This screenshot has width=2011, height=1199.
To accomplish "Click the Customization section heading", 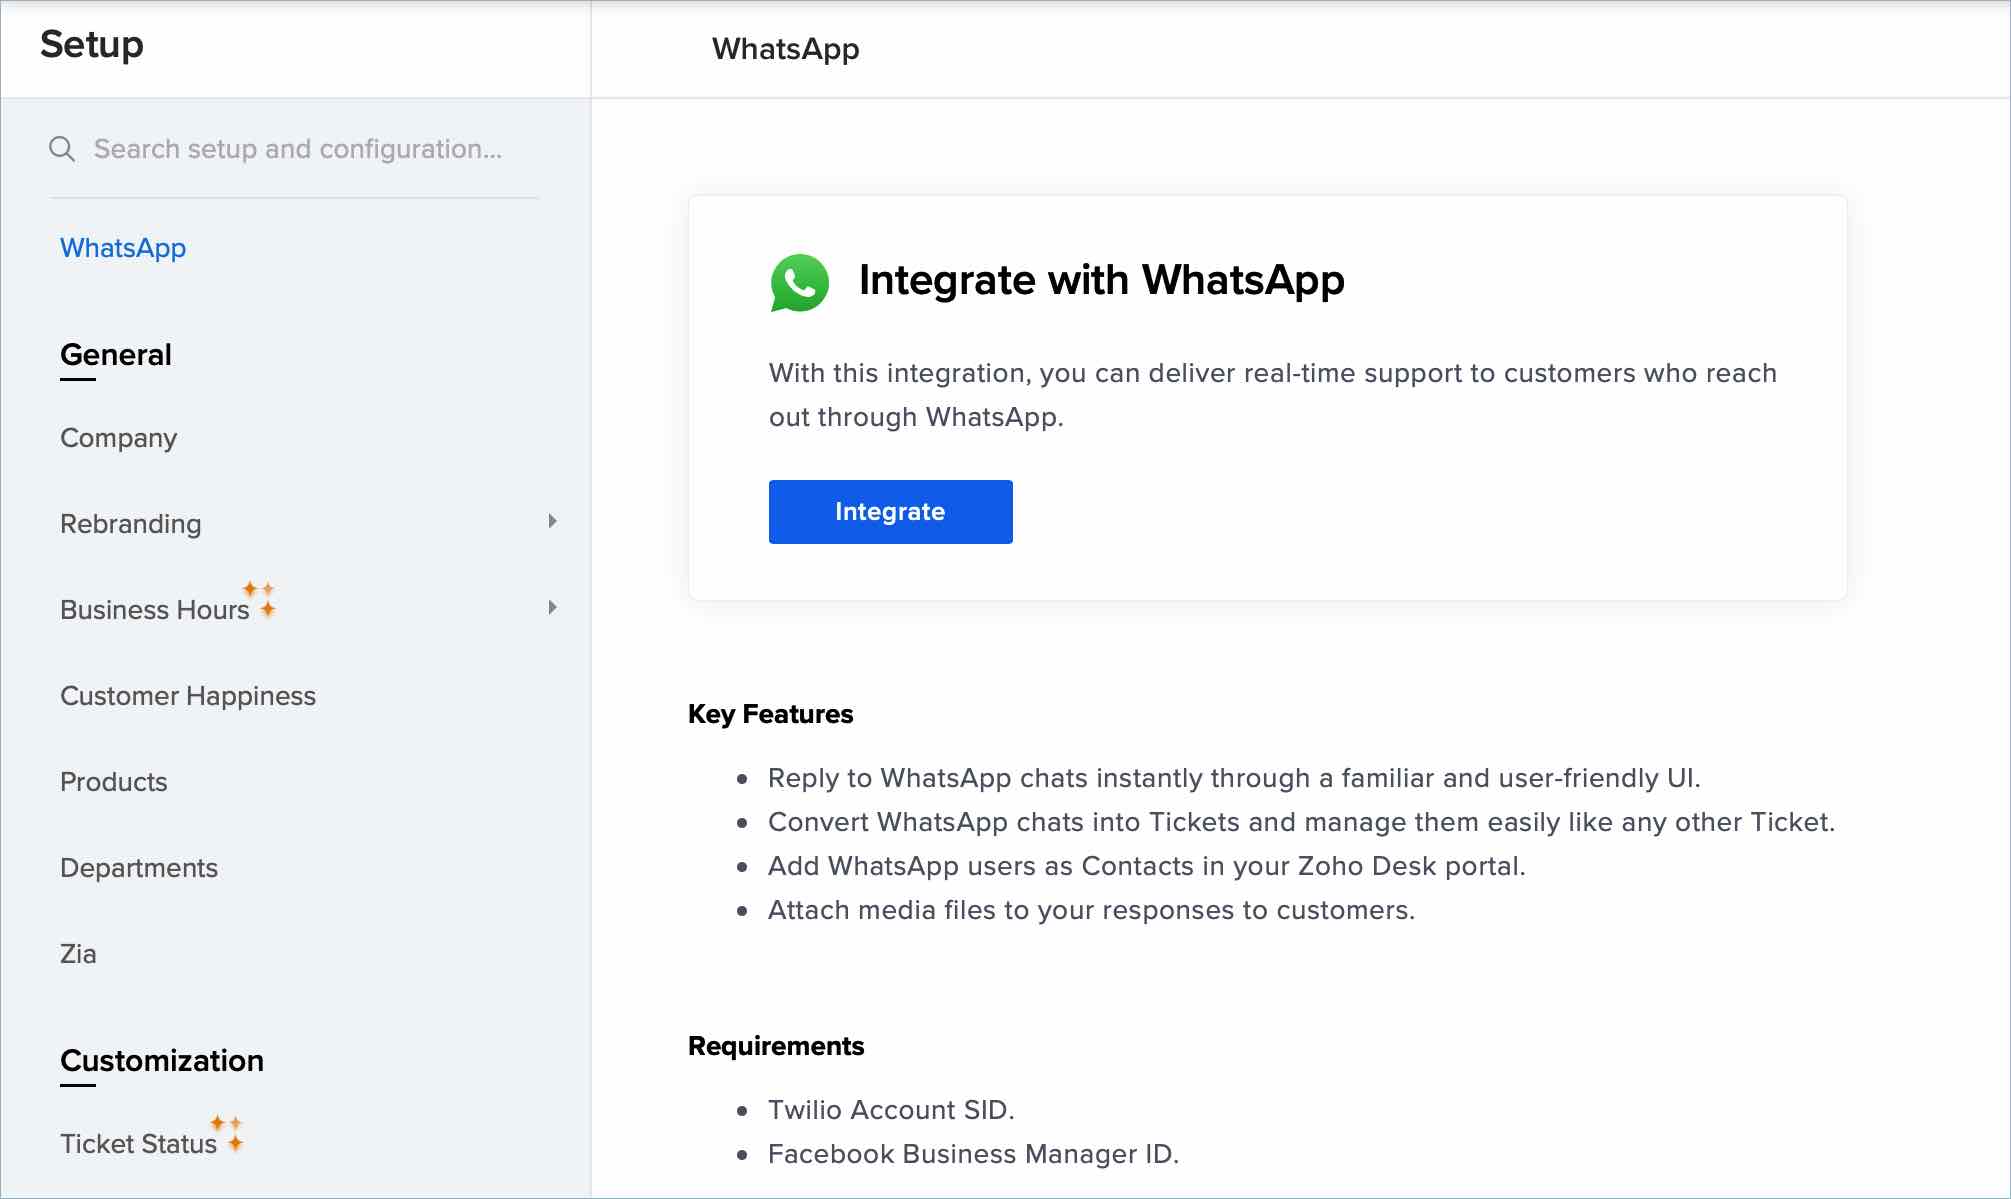I will tap(162, 1061).
